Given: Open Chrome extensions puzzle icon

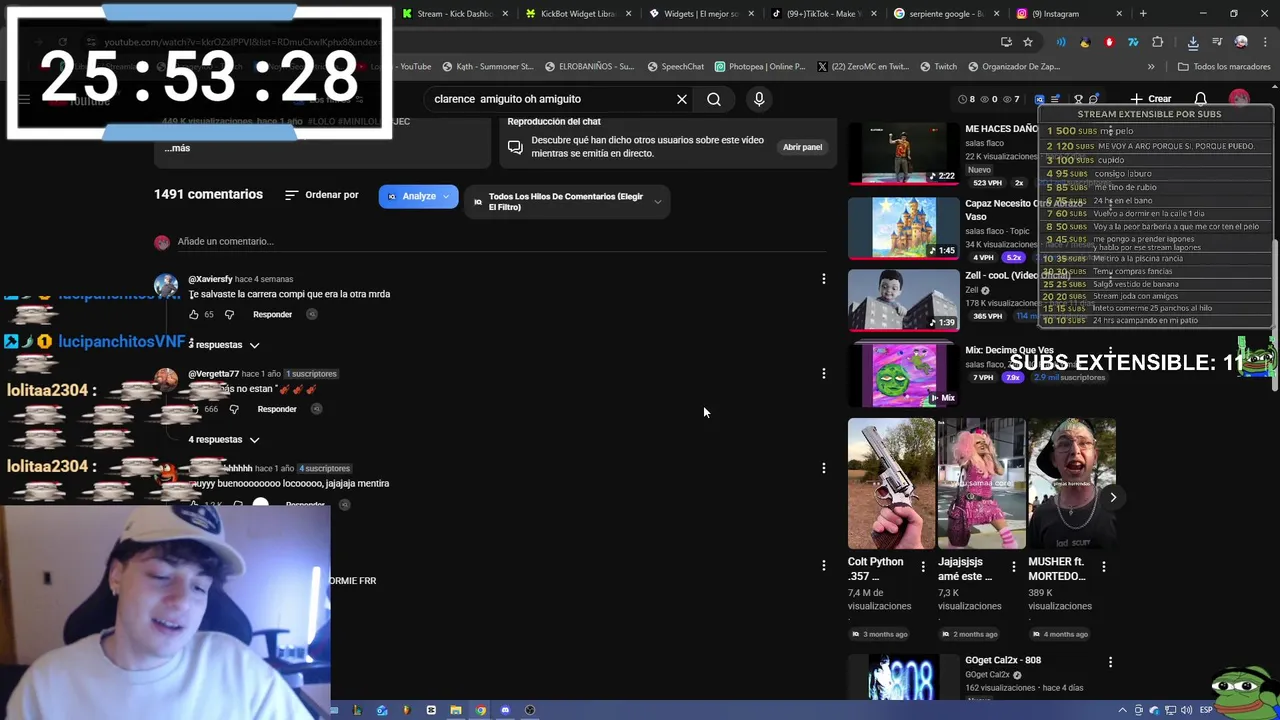Looking at the screenshot, I should pyautogui.click(x=1158, y=42).
